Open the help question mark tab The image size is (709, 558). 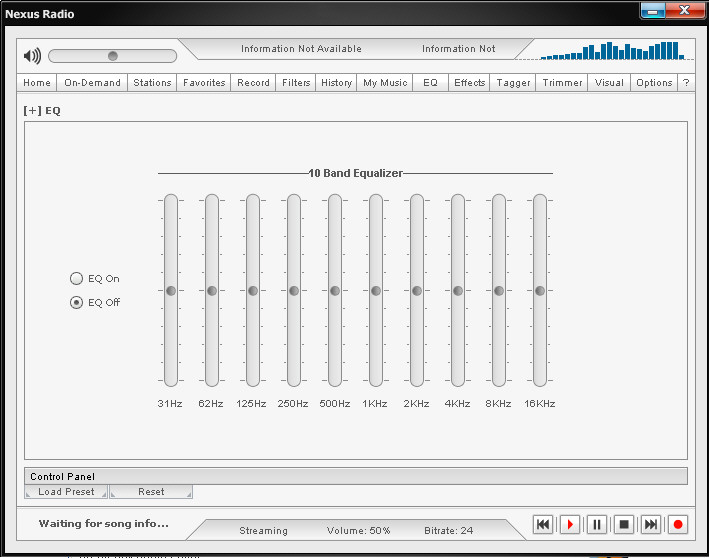(686, 83)
